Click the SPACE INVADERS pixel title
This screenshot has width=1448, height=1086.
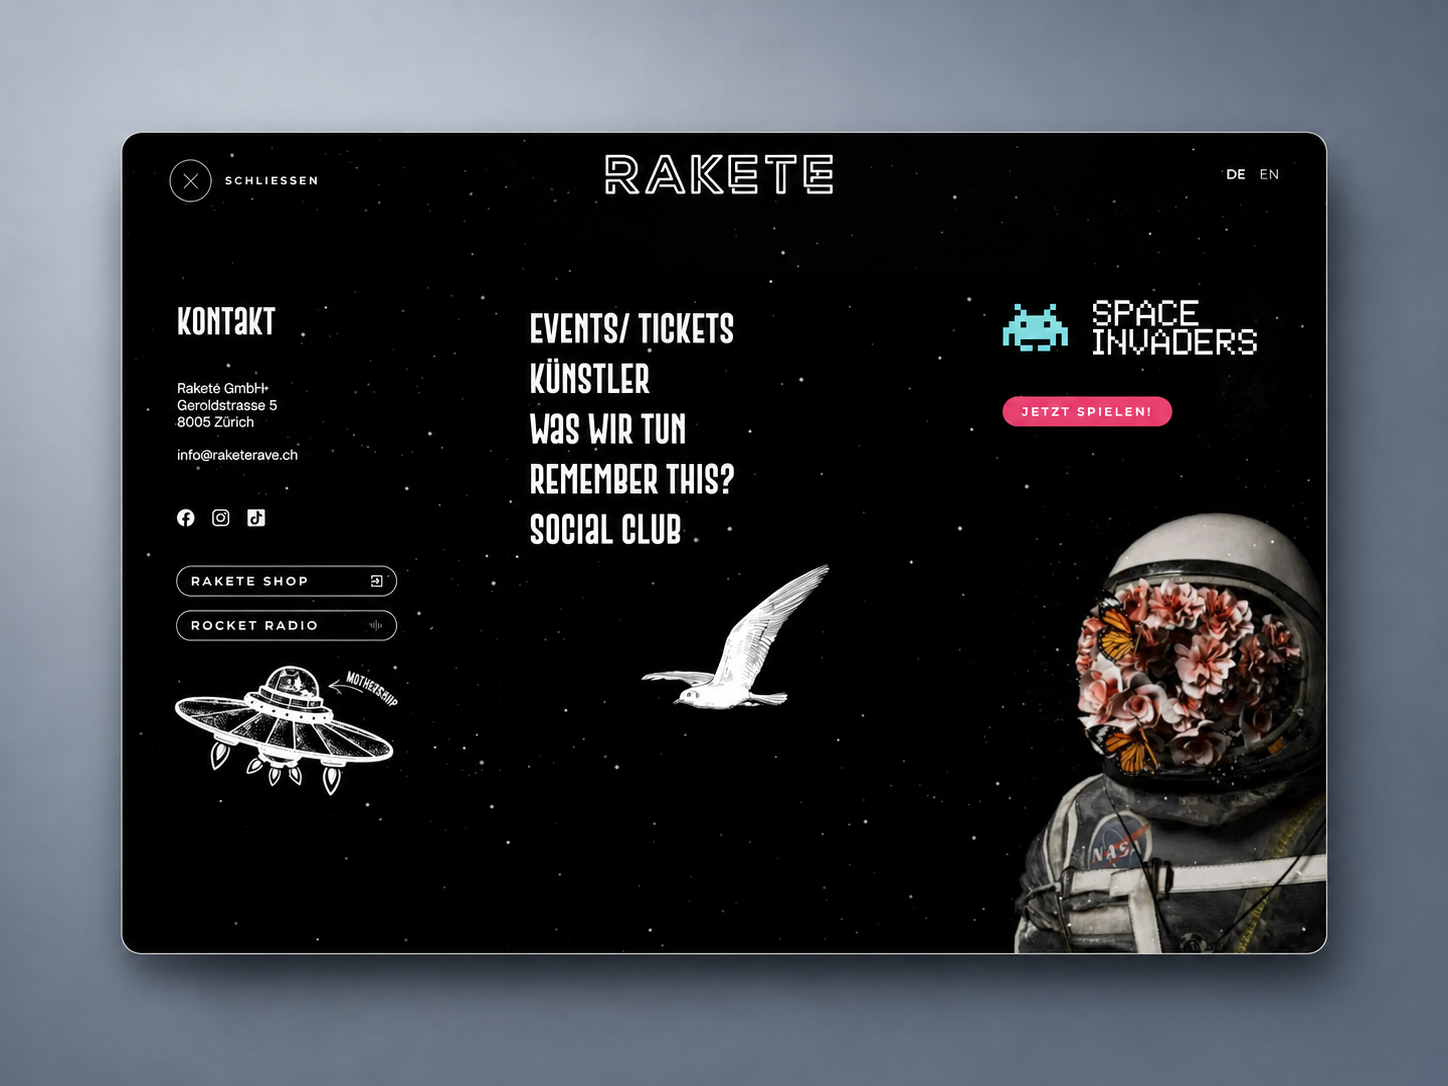click(x=1174, y=328)
